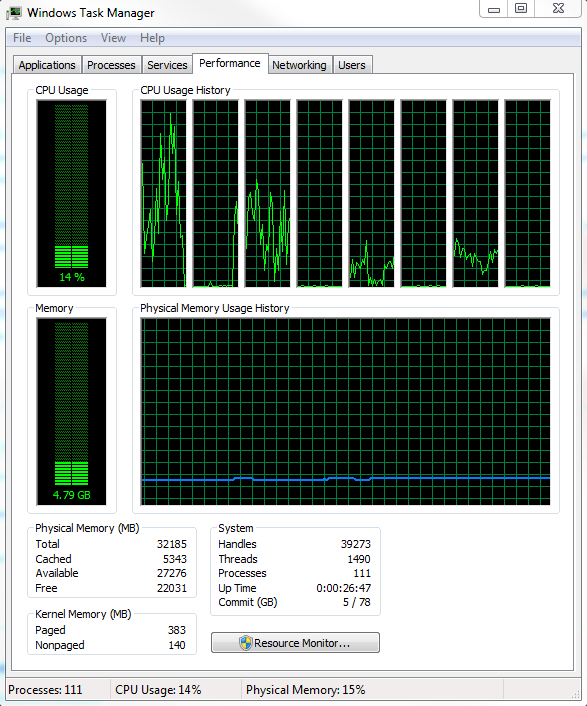Switch to the Networking tab

pyautogui.click(x=299, y=65)
